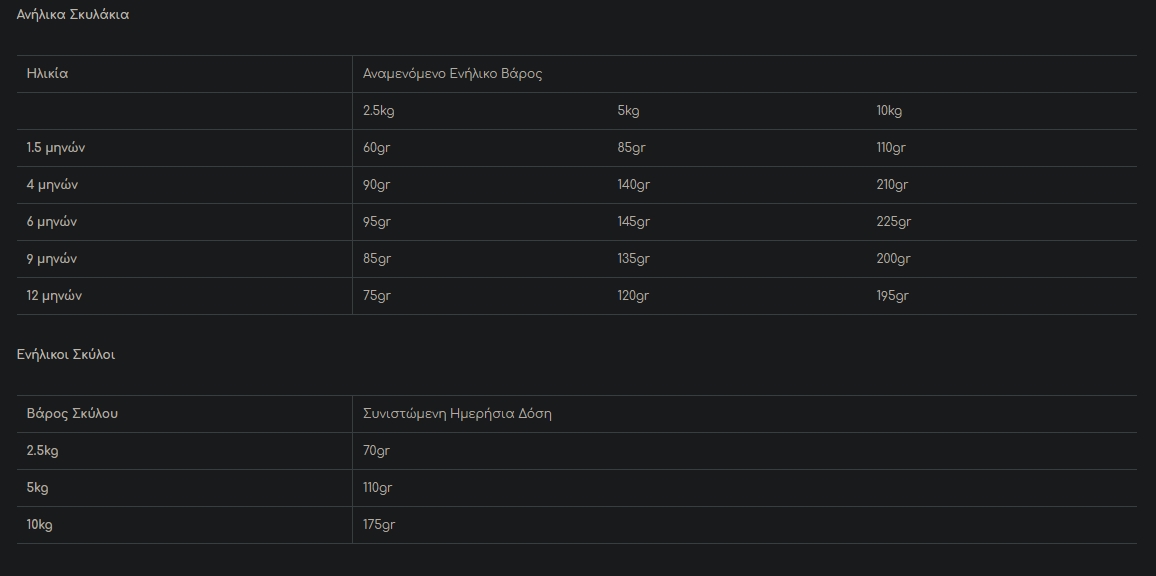The width and height of the screenshot is (1156, 576).
Task: Click the 70gr adult daily dose cell
Action: [377, 451]
